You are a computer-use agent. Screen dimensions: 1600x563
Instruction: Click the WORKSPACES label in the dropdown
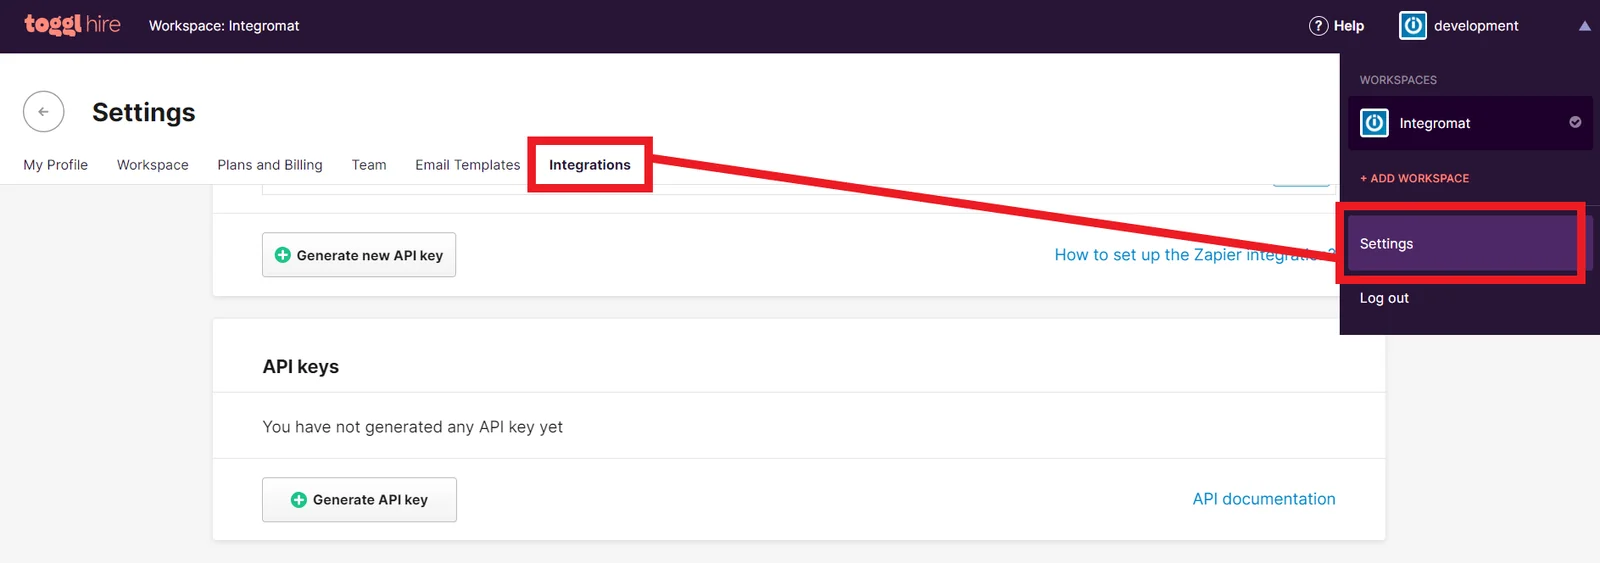tap(1398, 80)
